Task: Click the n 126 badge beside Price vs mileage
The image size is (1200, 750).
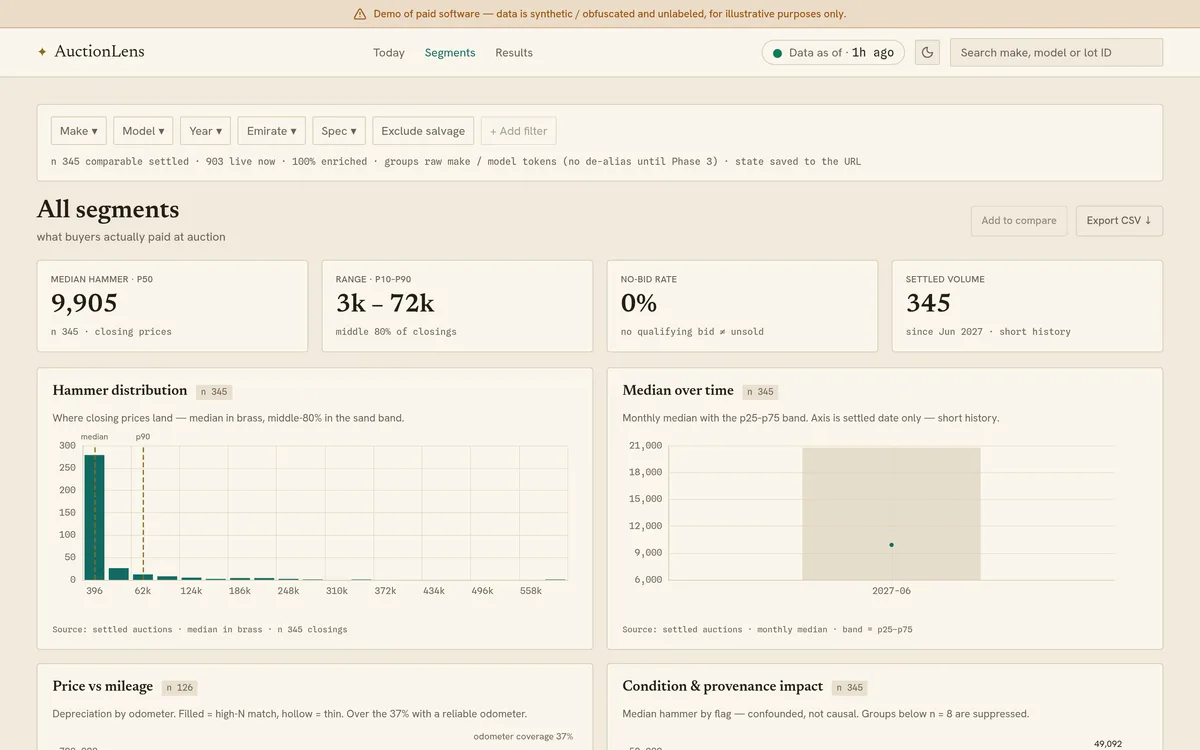Action: 180,688
